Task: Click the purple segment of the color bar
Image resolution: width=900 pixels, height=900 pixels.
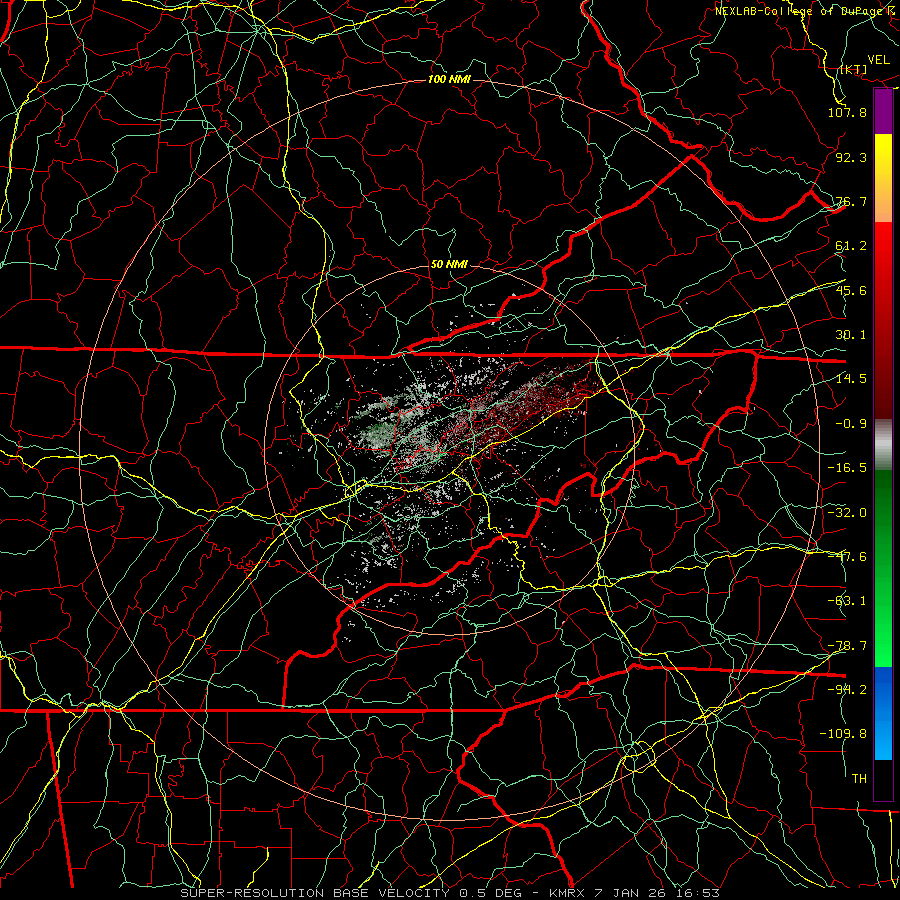Action: (883, 111)
